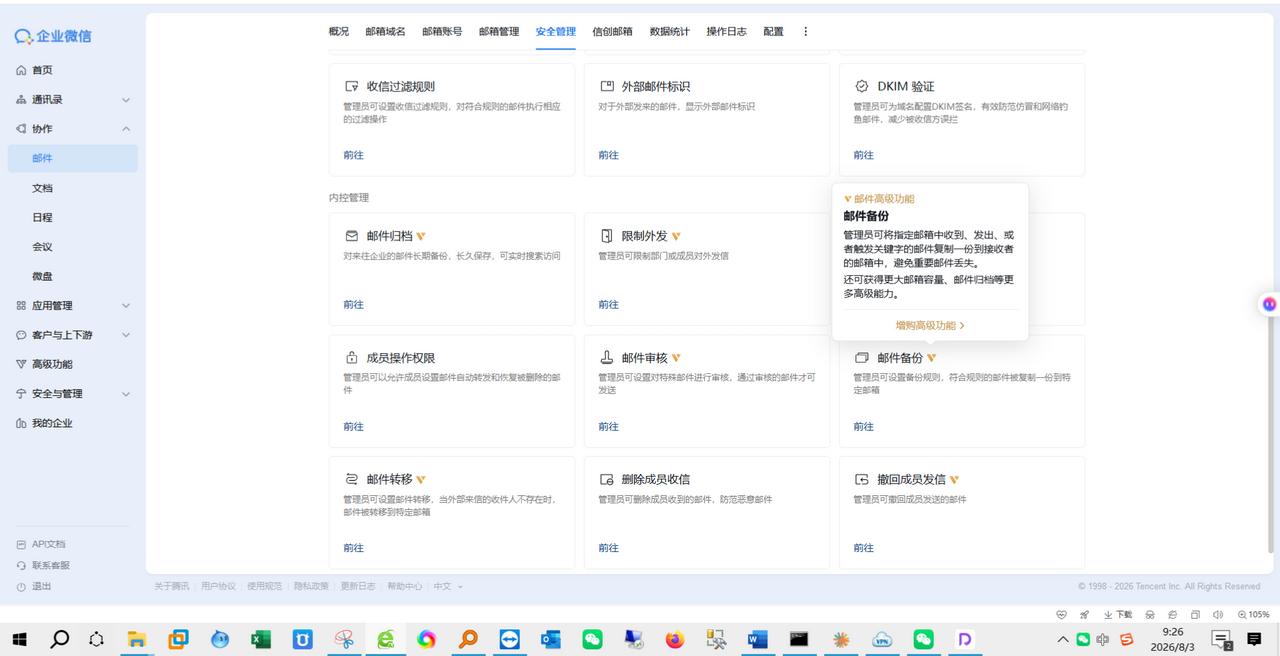Open the 中文 language dropdown in footer

click(x=448, y=586)
